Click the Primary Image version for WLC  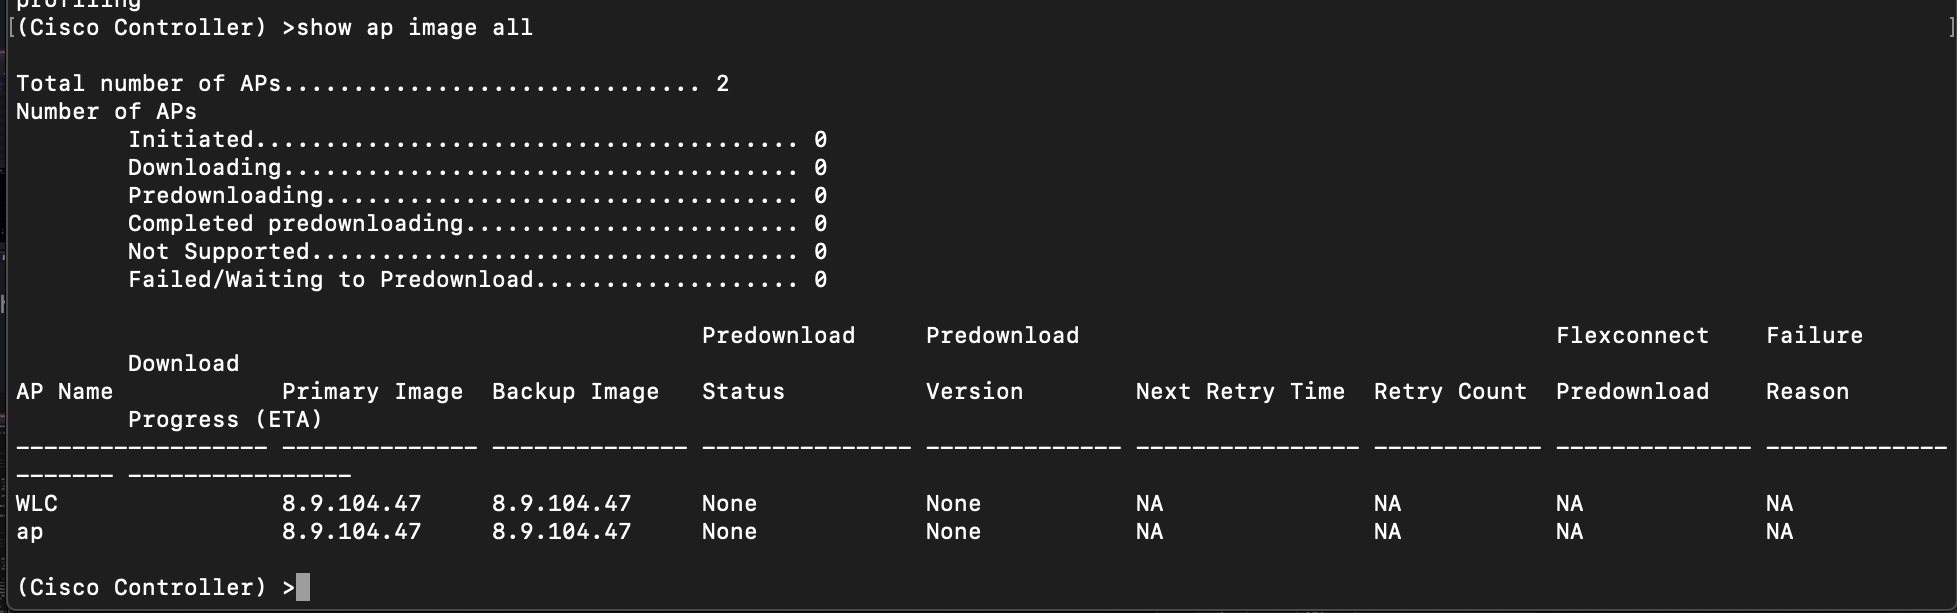pyautogui.click(x=351, y=504)
